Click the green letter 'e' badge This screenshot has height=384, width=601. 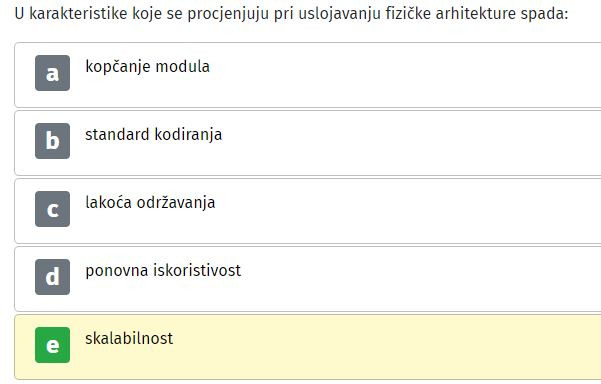coord(53,345)
